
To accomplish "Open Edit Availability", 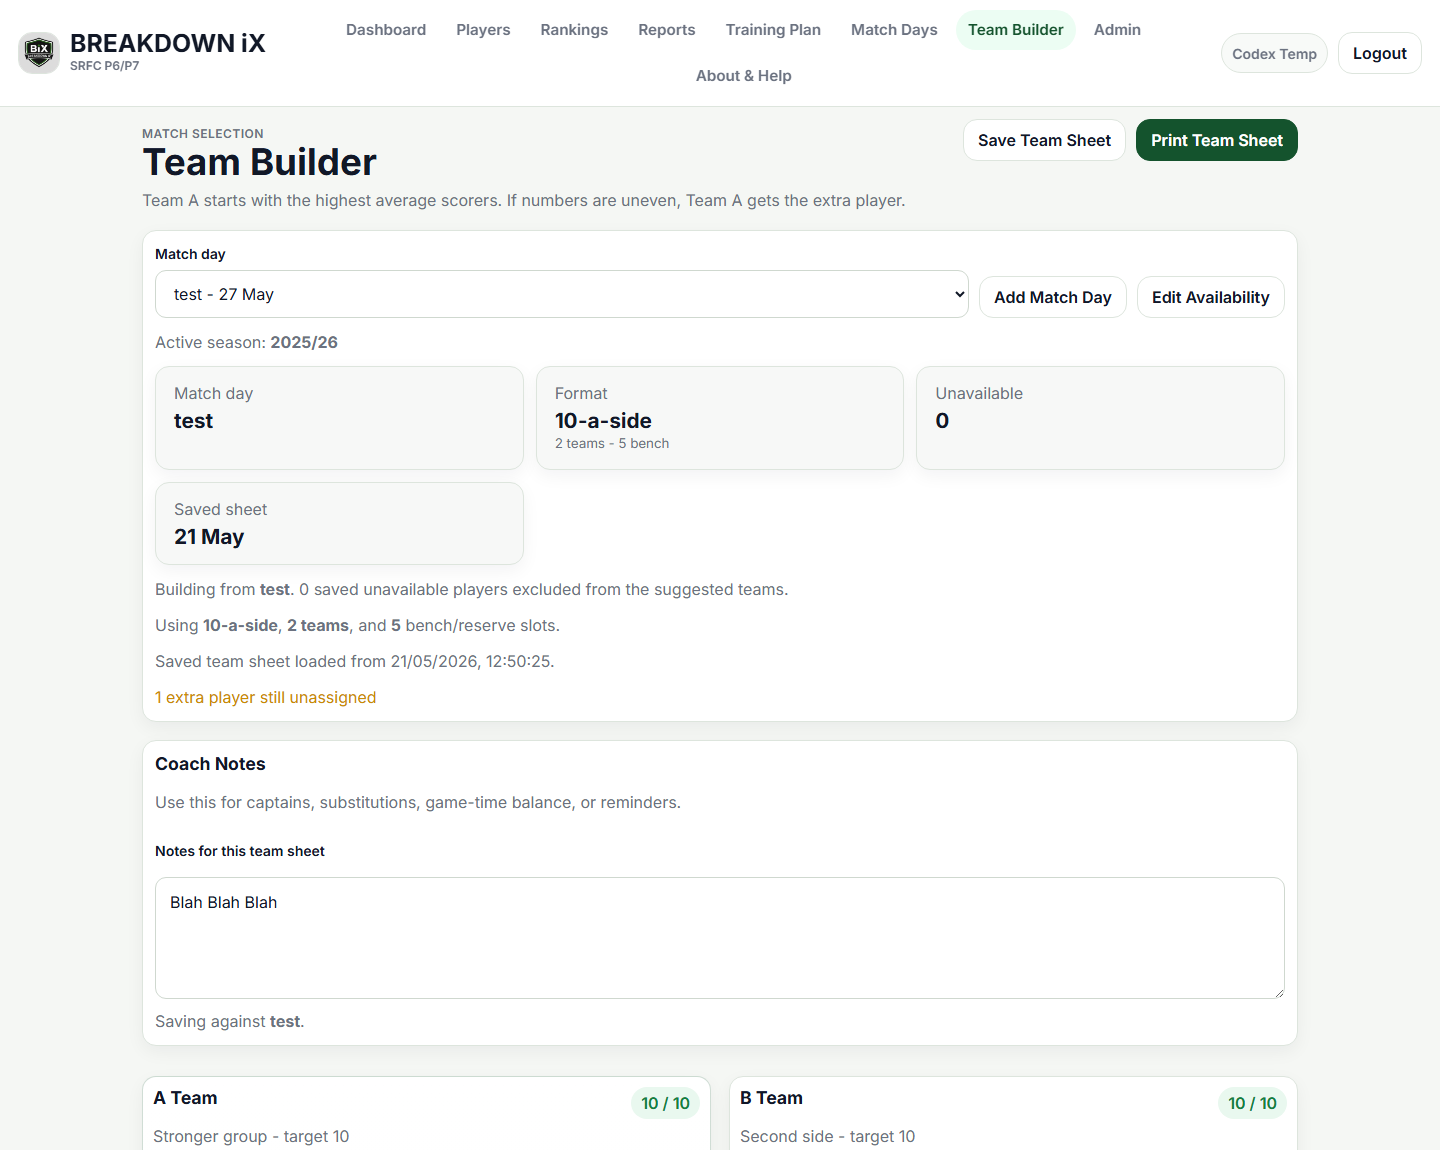I will (1210, 297).
